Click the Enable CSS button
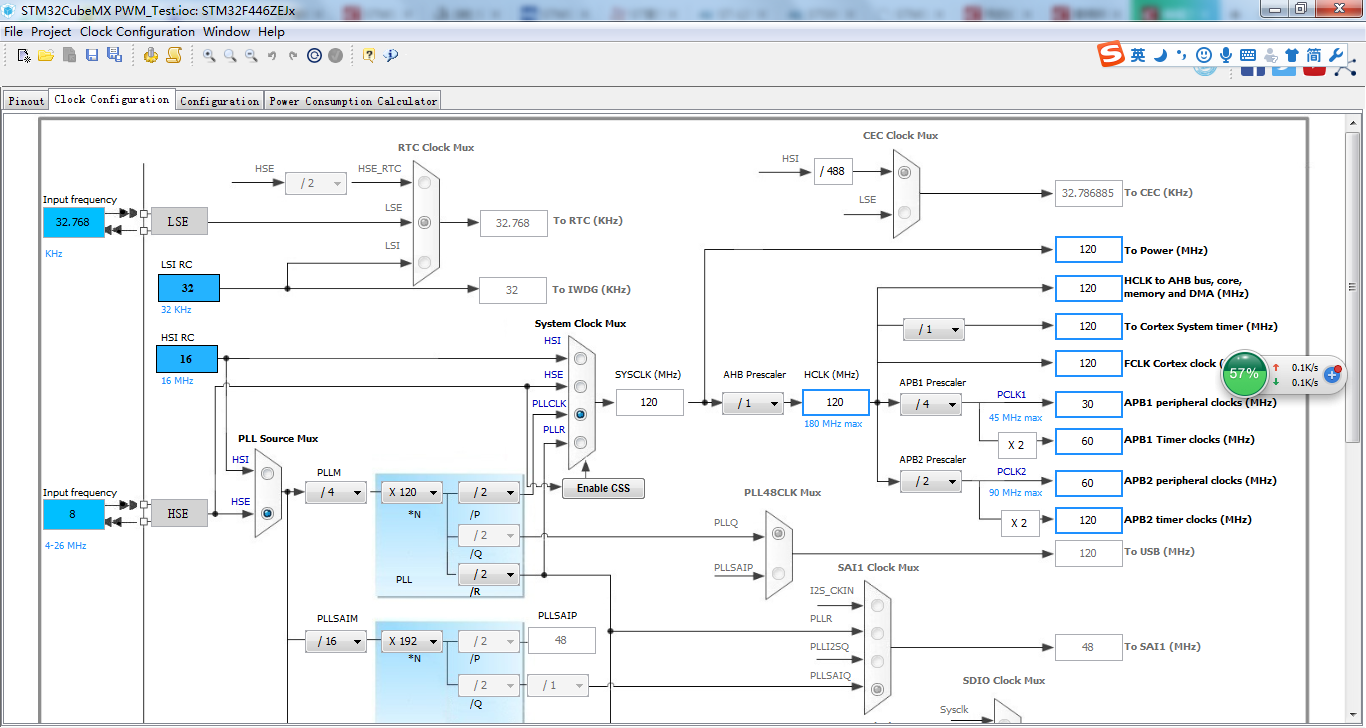Screen dimensions: 1366x728 pyautogui.click(x=604, y=488)
